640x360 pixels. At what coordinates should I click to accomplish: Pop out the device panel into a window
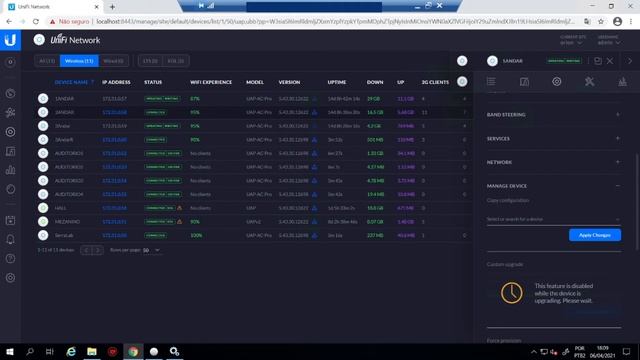click(x=598, y=61)
